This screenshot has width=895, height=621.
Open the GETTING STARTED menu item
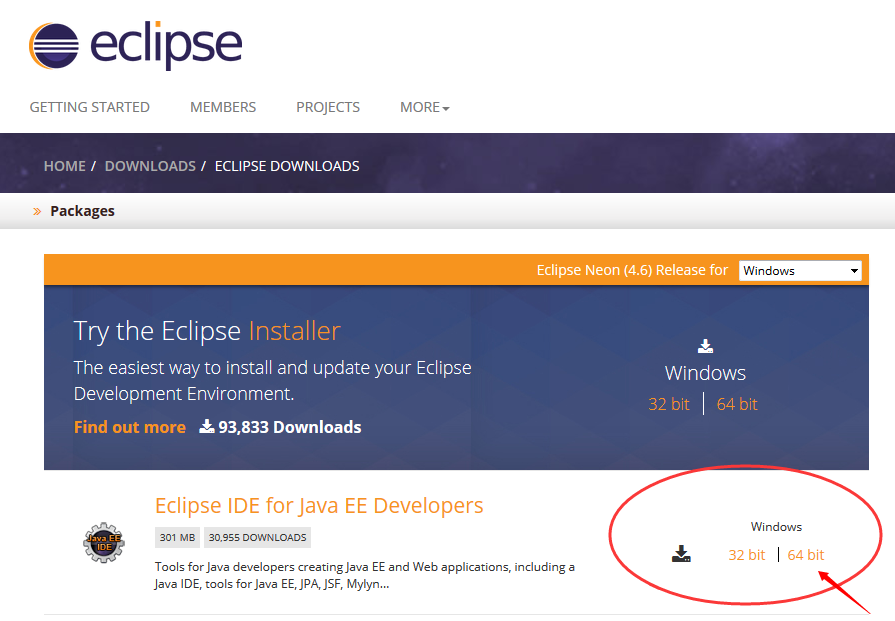[90, 107]
